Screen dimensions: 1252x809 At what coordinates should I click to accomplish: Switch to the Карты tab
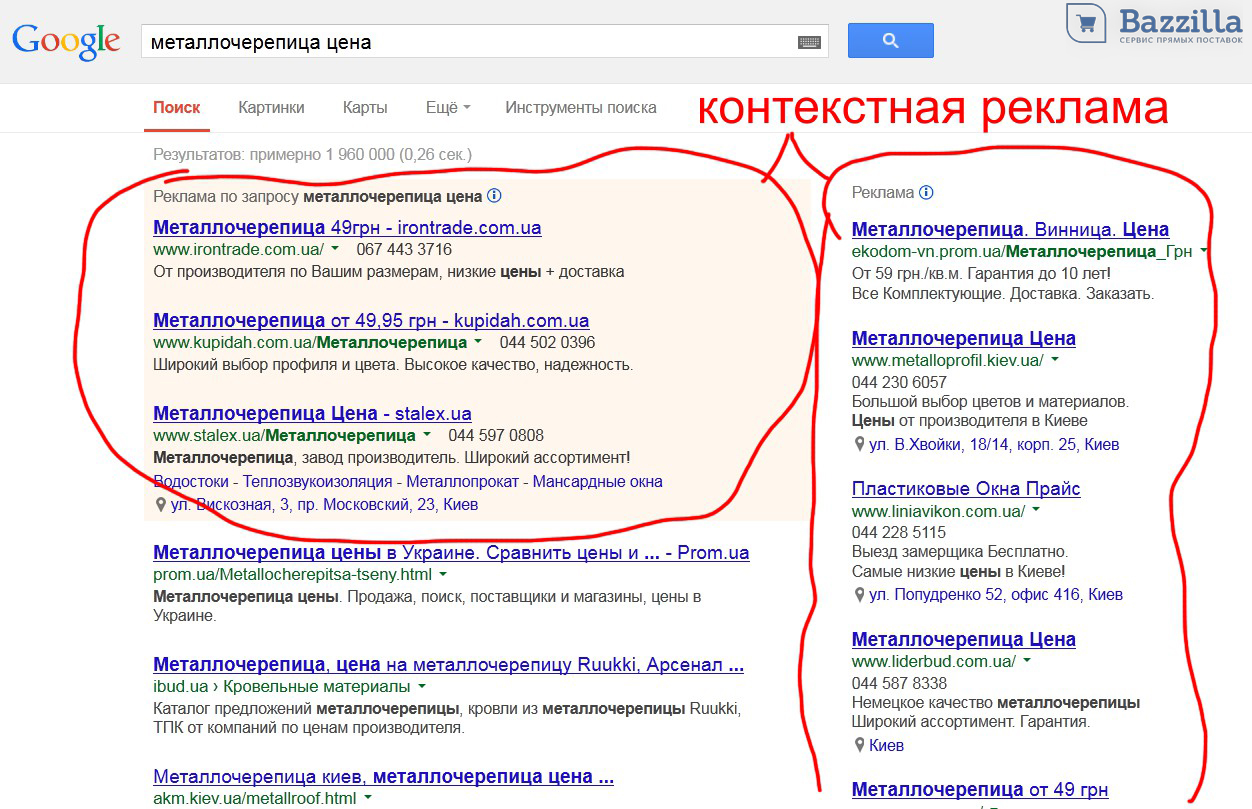pyautogui.click(x=365, y=107)
